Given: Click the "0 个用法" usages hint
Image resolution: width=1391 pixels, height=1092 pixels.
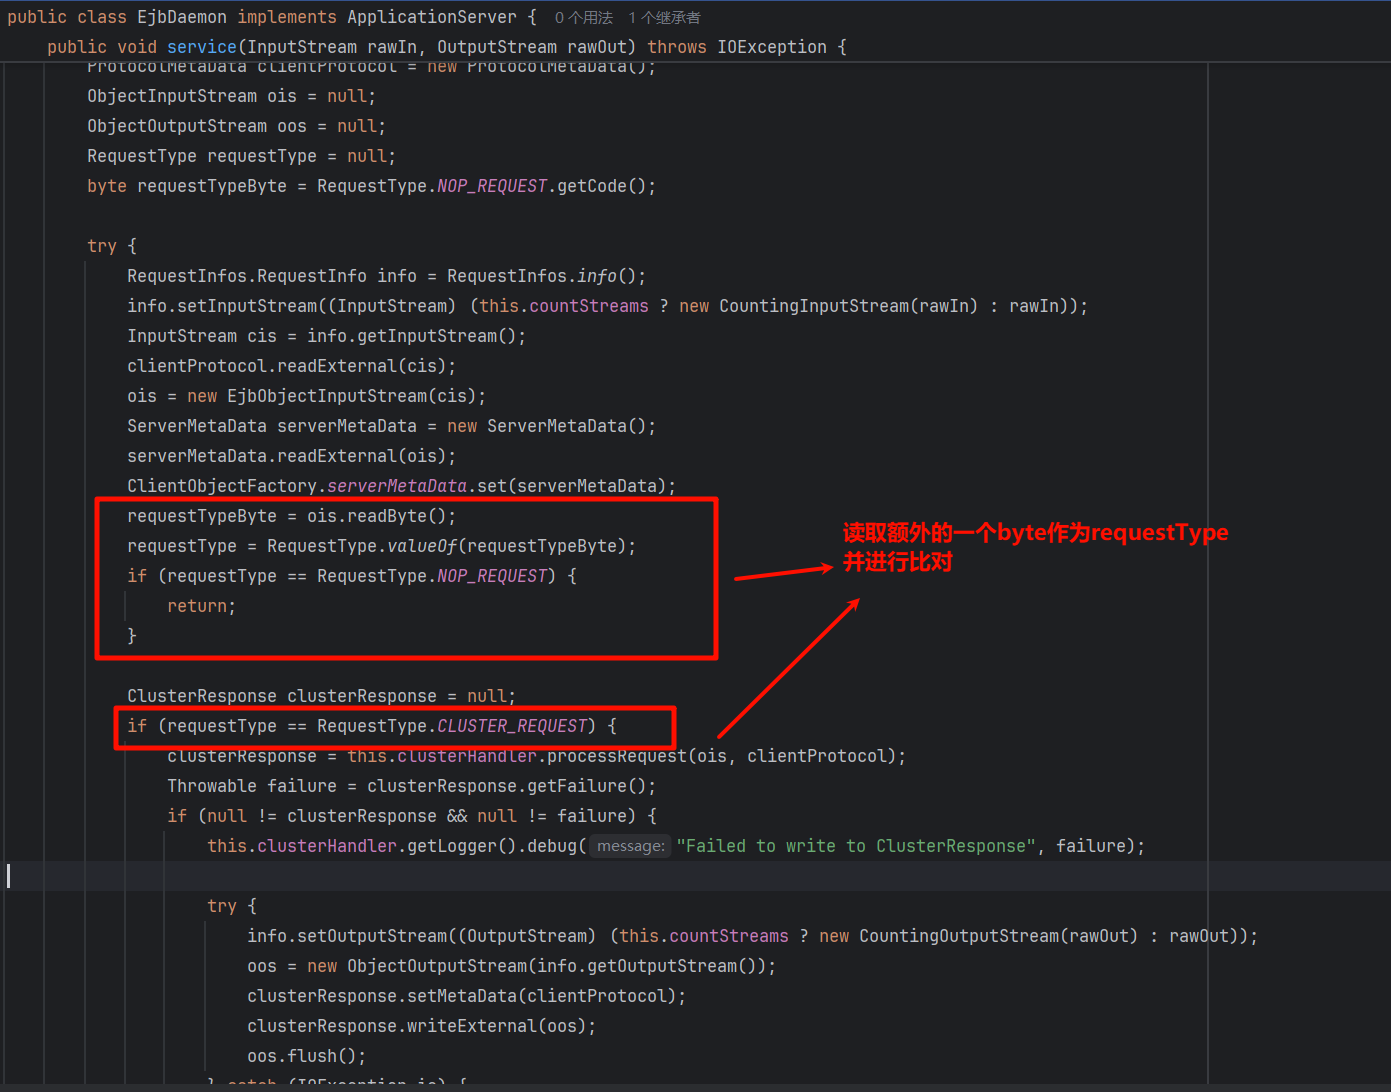Looking at the screenshot, I should (x=584, y=18).
